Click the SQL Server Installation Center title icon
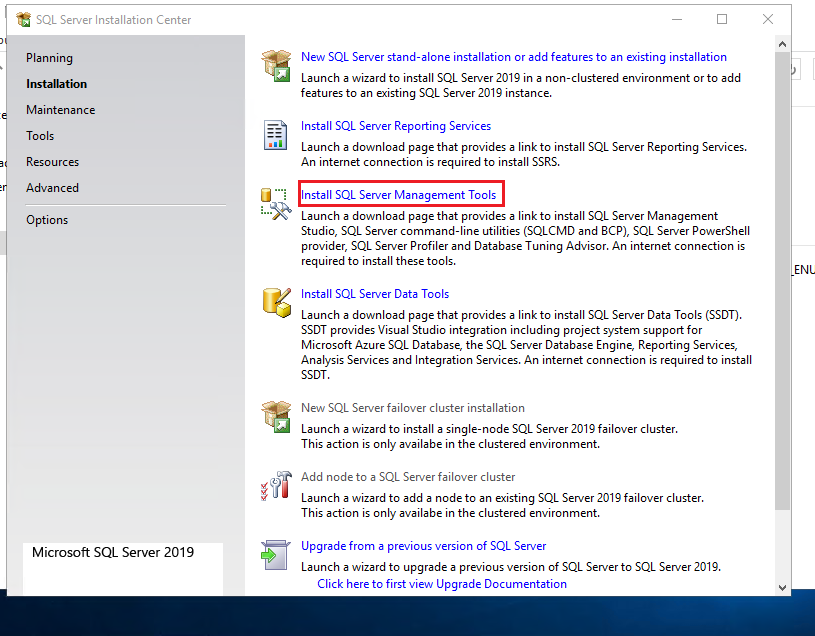The width and height of the screenshot is (815, 636). 23,20
